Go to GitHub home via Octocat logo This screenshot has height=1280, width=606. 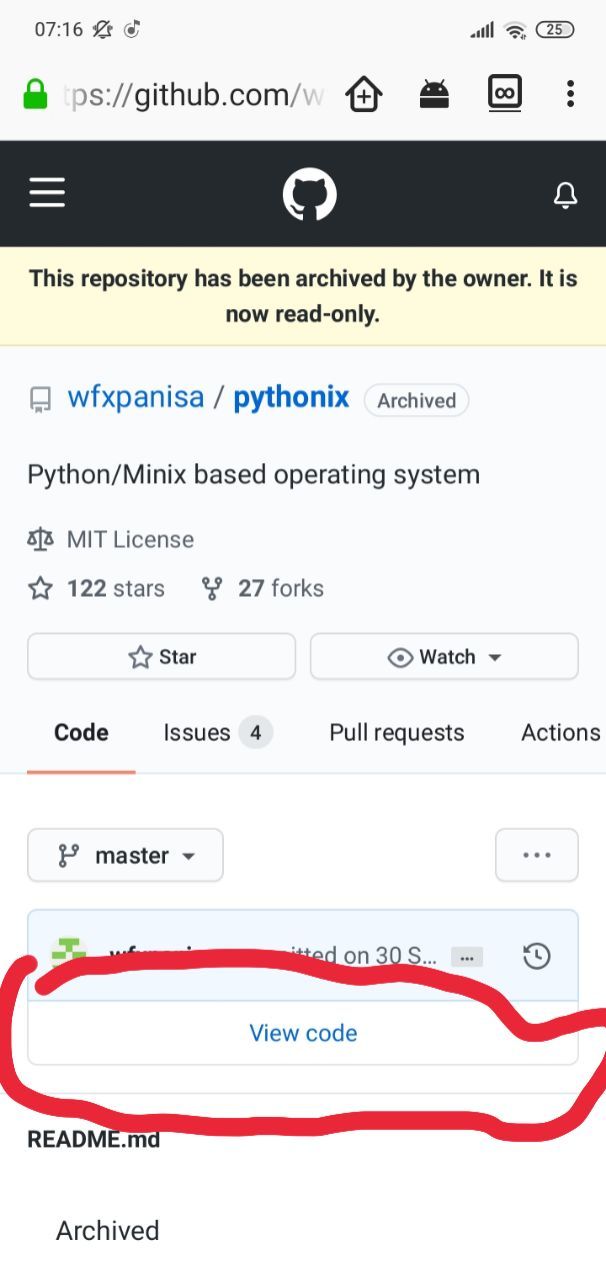point(310,194)
